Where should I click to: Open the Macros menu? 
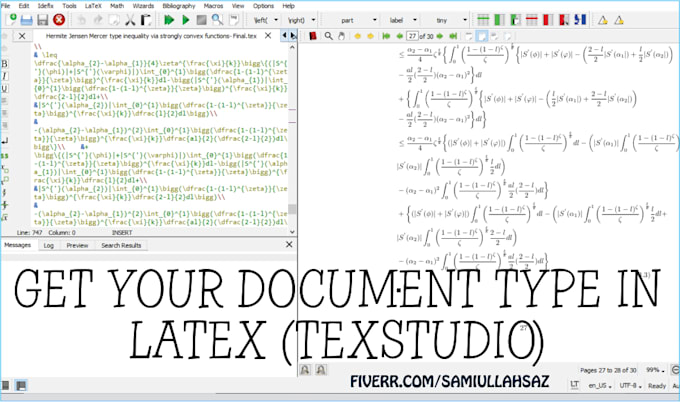[x=213, y=6]
